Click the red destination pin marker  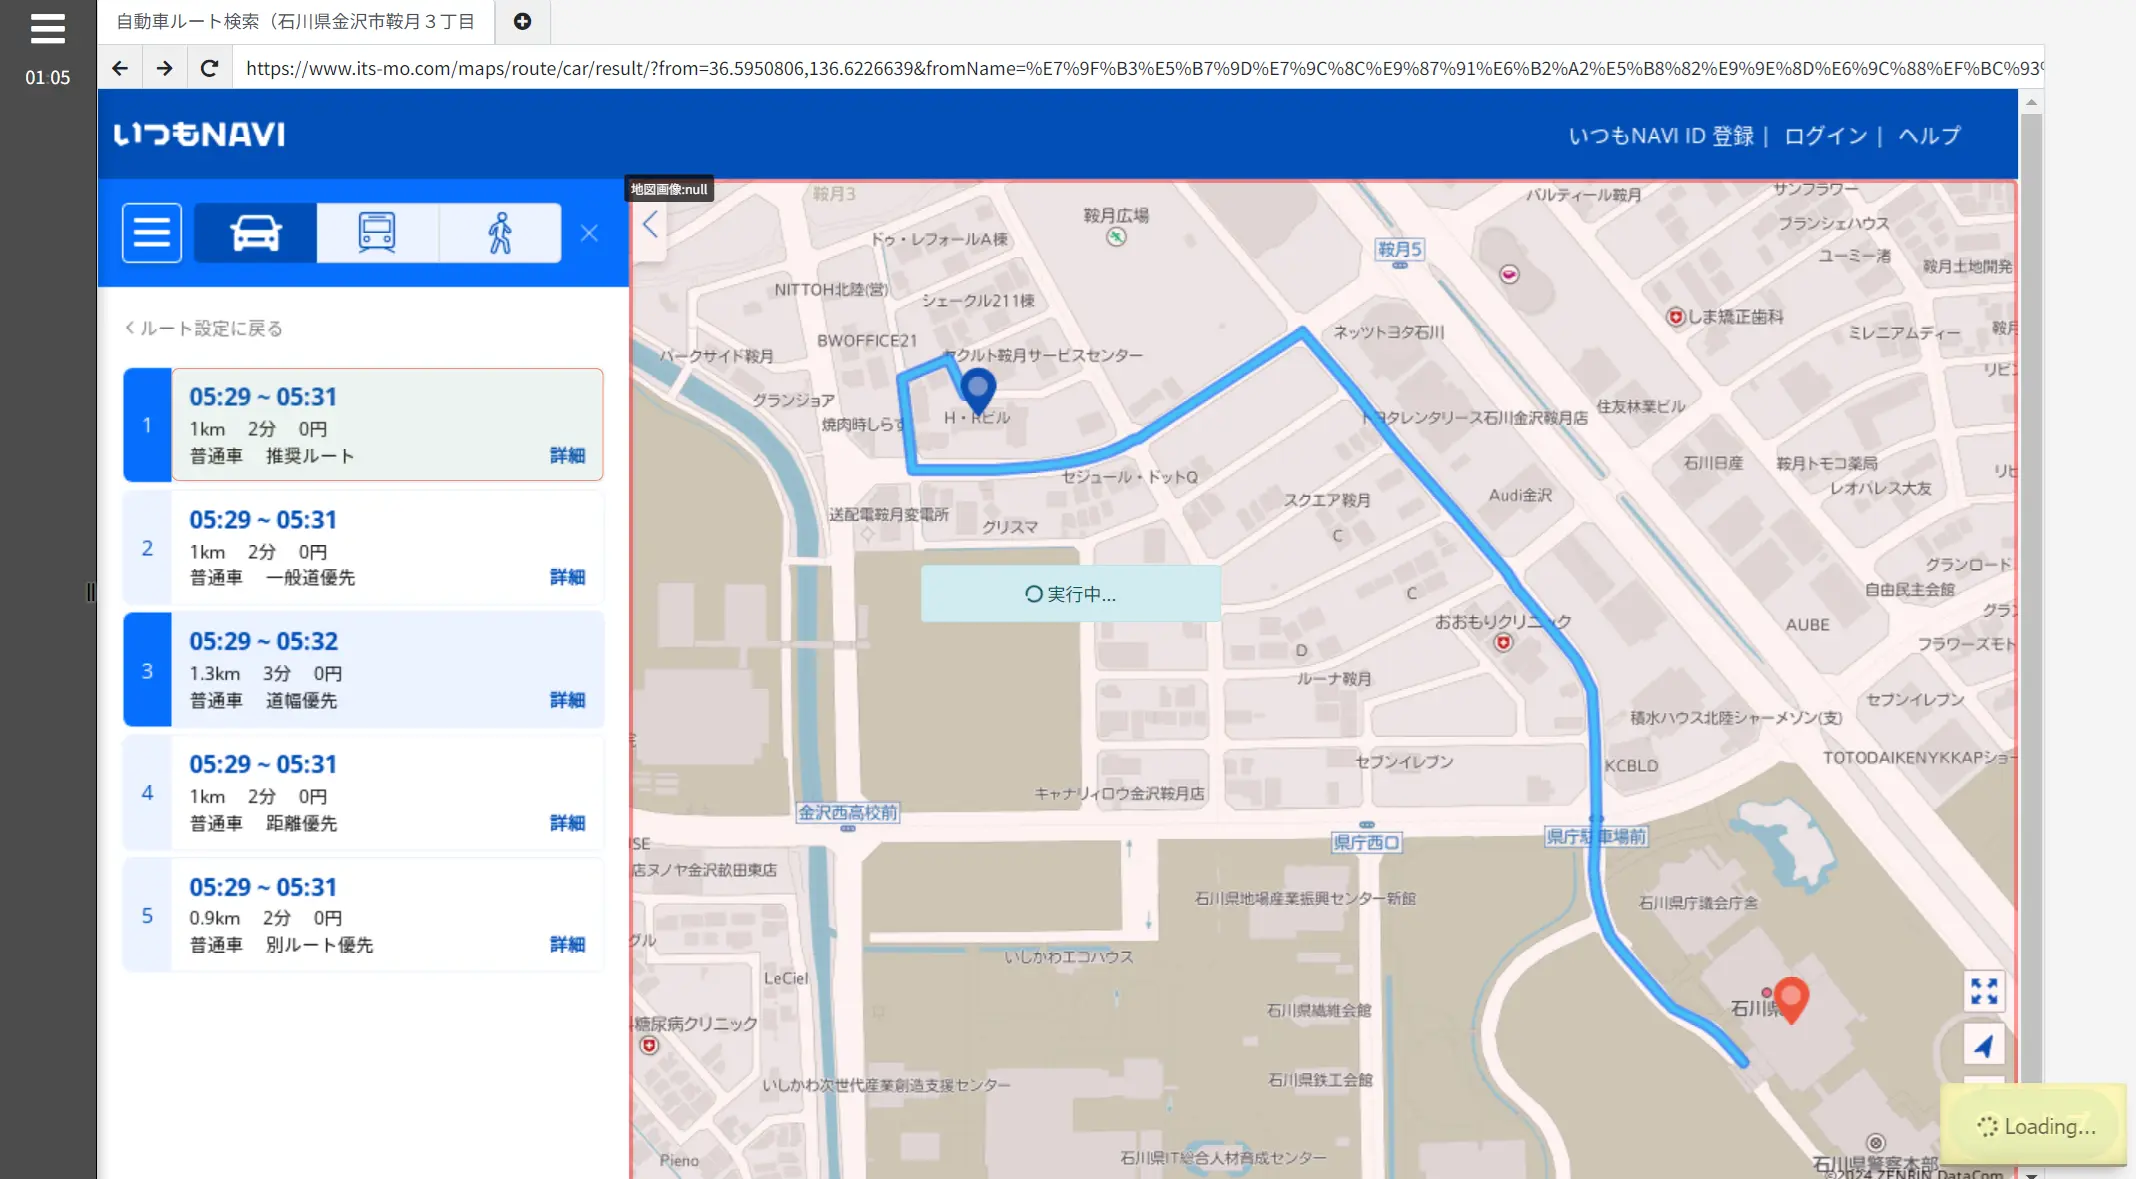coord(1791,1000)
